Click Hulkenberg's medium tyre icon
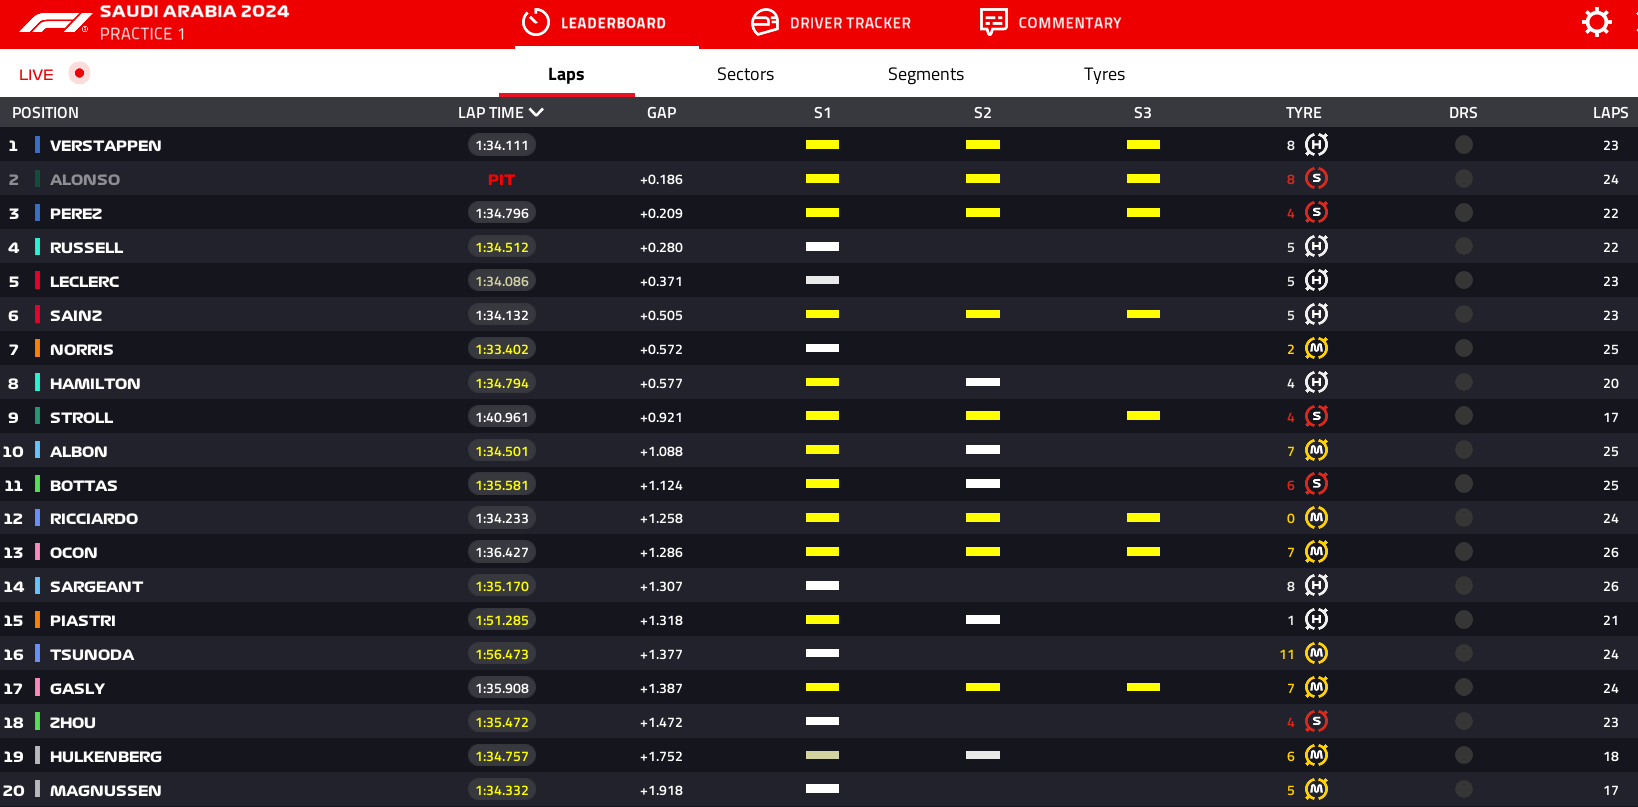 1316,756
